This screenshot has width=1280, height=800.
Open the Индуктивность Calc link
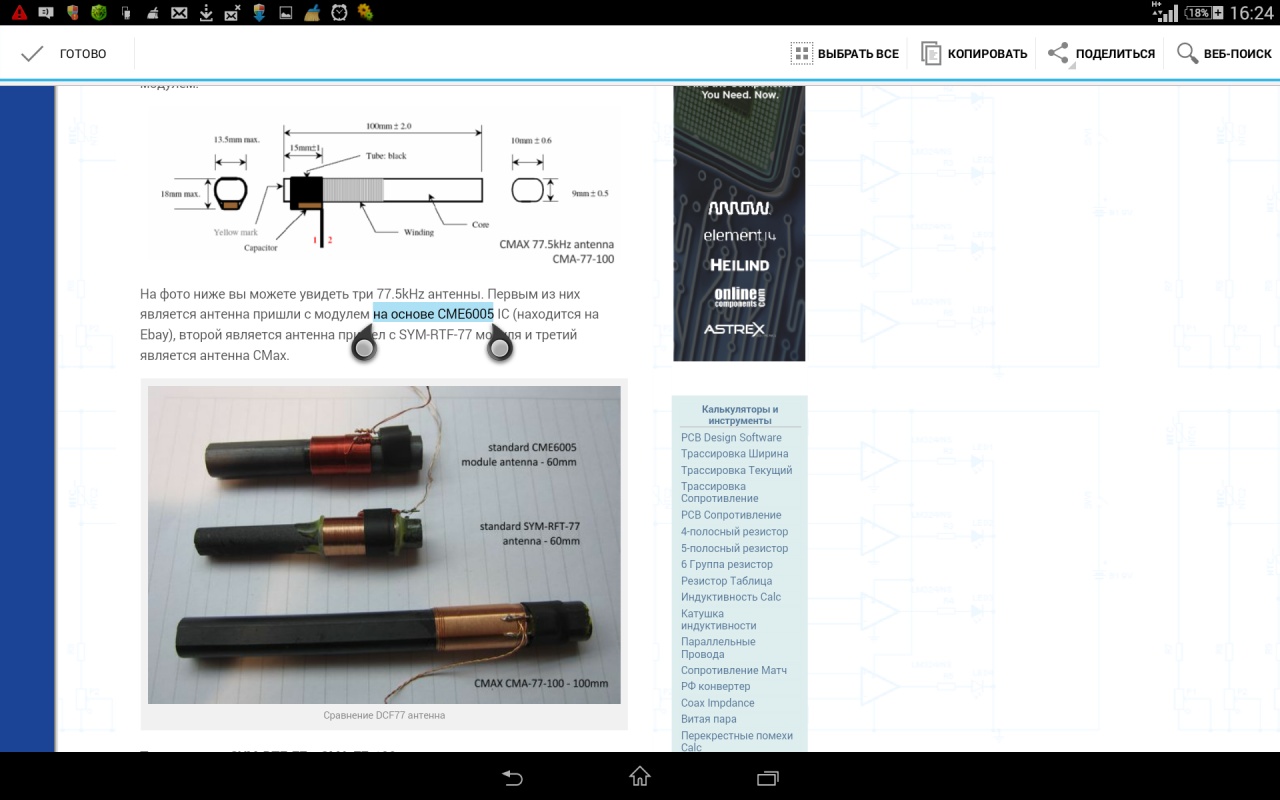pos(730,597)
